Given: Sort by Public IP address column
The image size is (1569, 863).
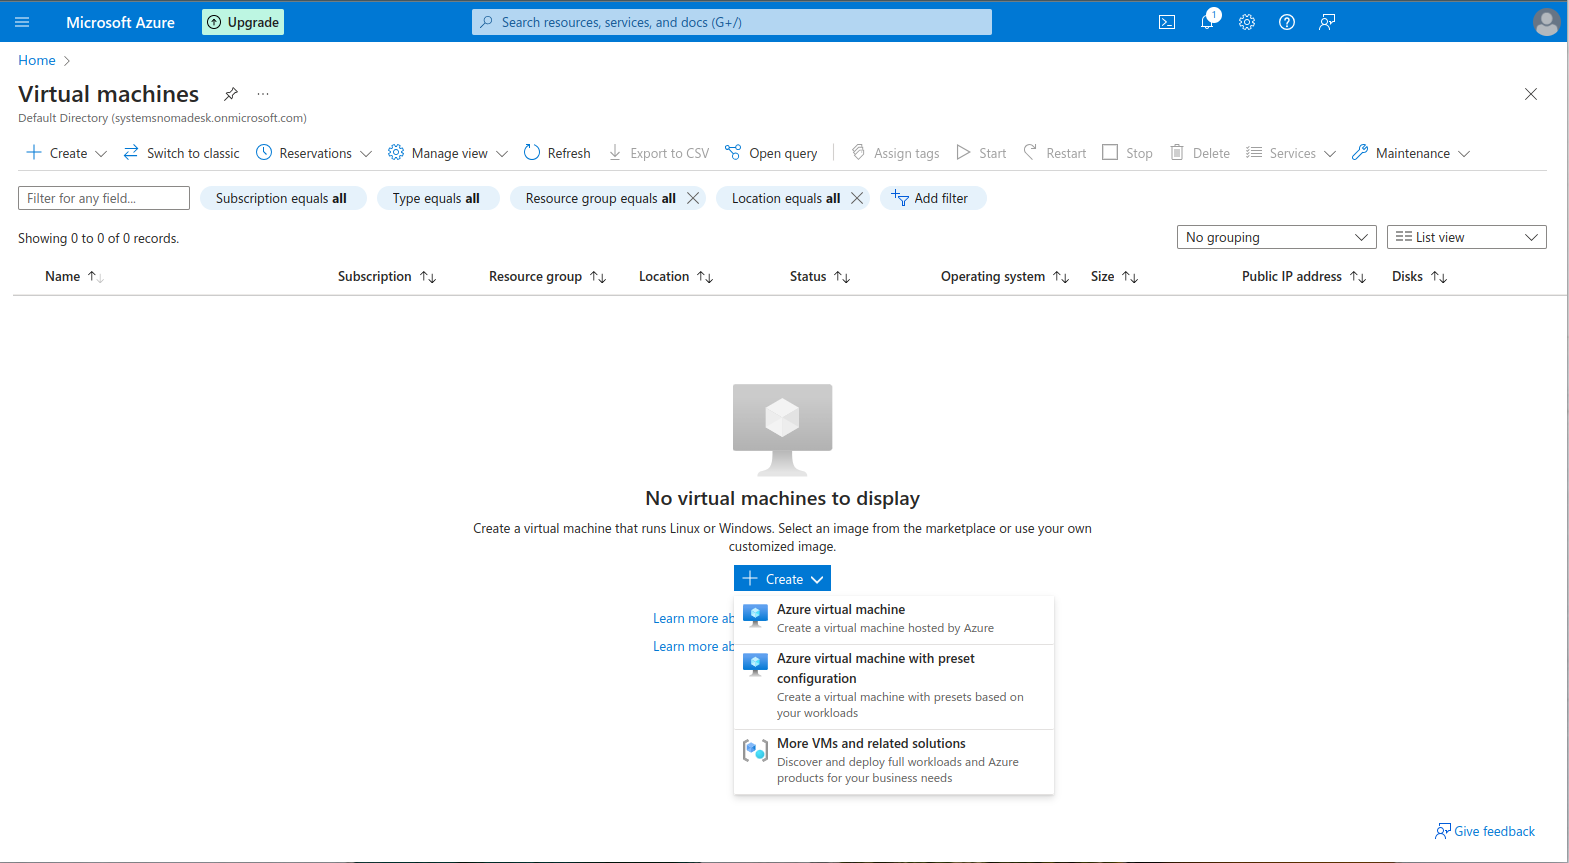Looking at the screenshot, I should [1304, 276].
